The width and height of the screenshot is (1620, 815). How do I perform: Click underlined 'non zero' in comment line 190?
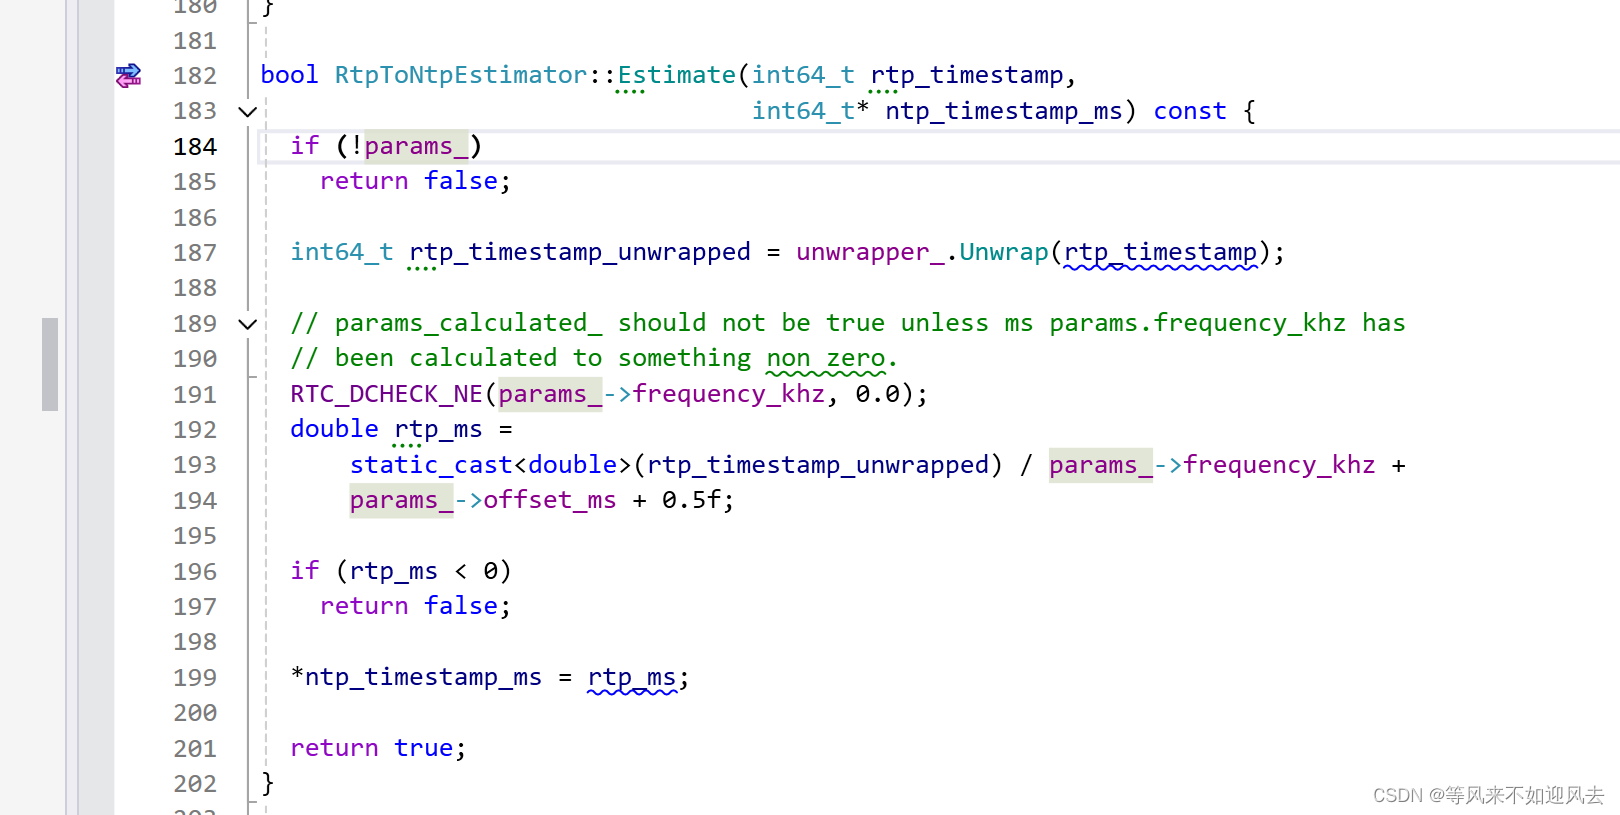[826, 358]
